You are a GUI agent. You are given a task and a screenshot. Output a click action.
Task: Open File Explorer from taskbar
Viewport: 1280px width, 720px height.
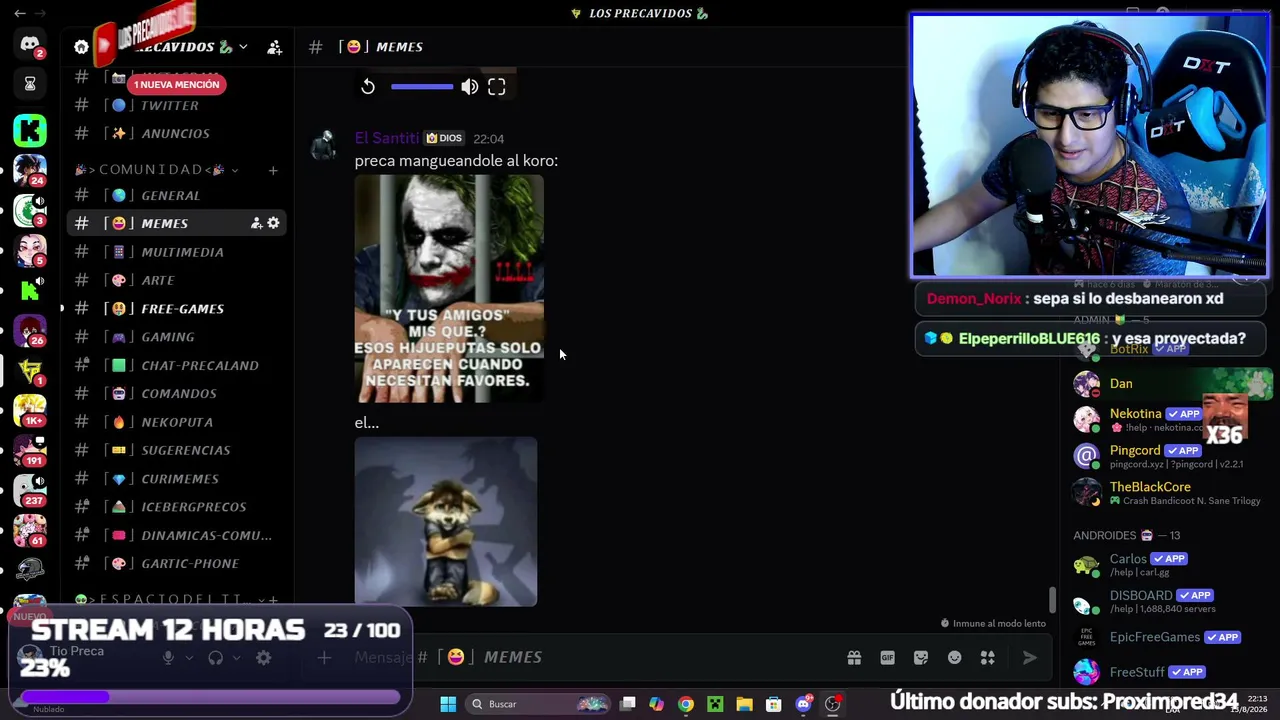pos(744,704)
